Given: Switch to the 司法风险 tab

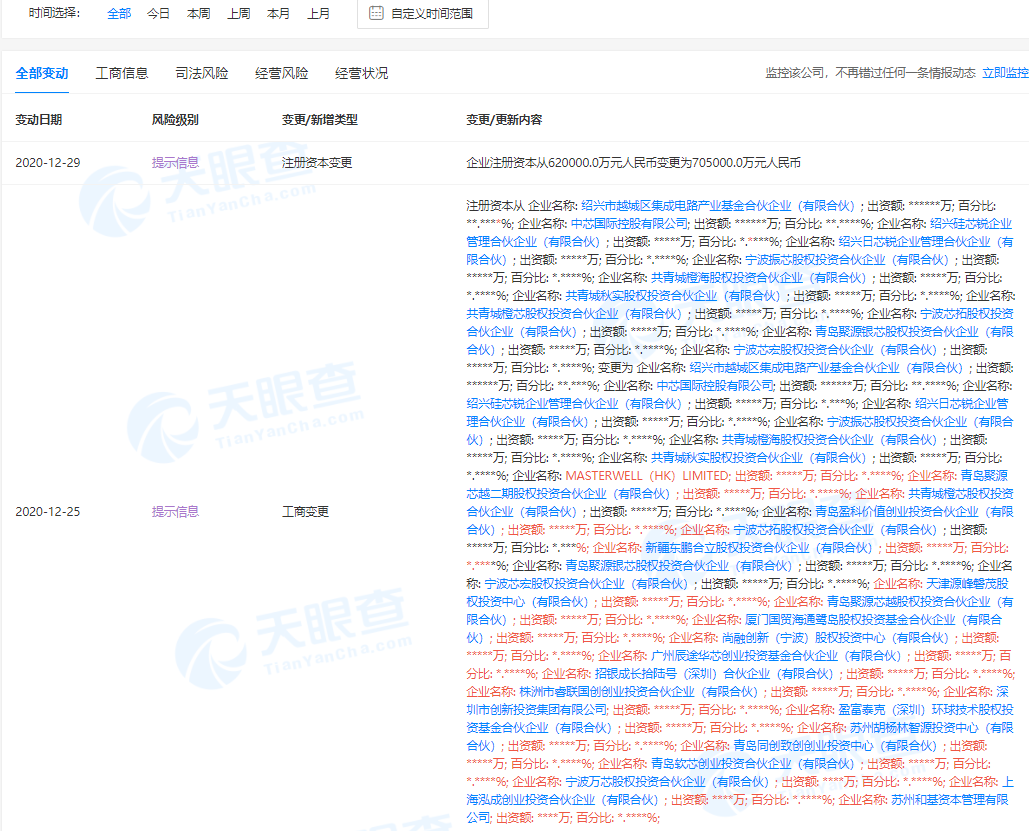Looking at the screenshot, I should pos(202,73).
